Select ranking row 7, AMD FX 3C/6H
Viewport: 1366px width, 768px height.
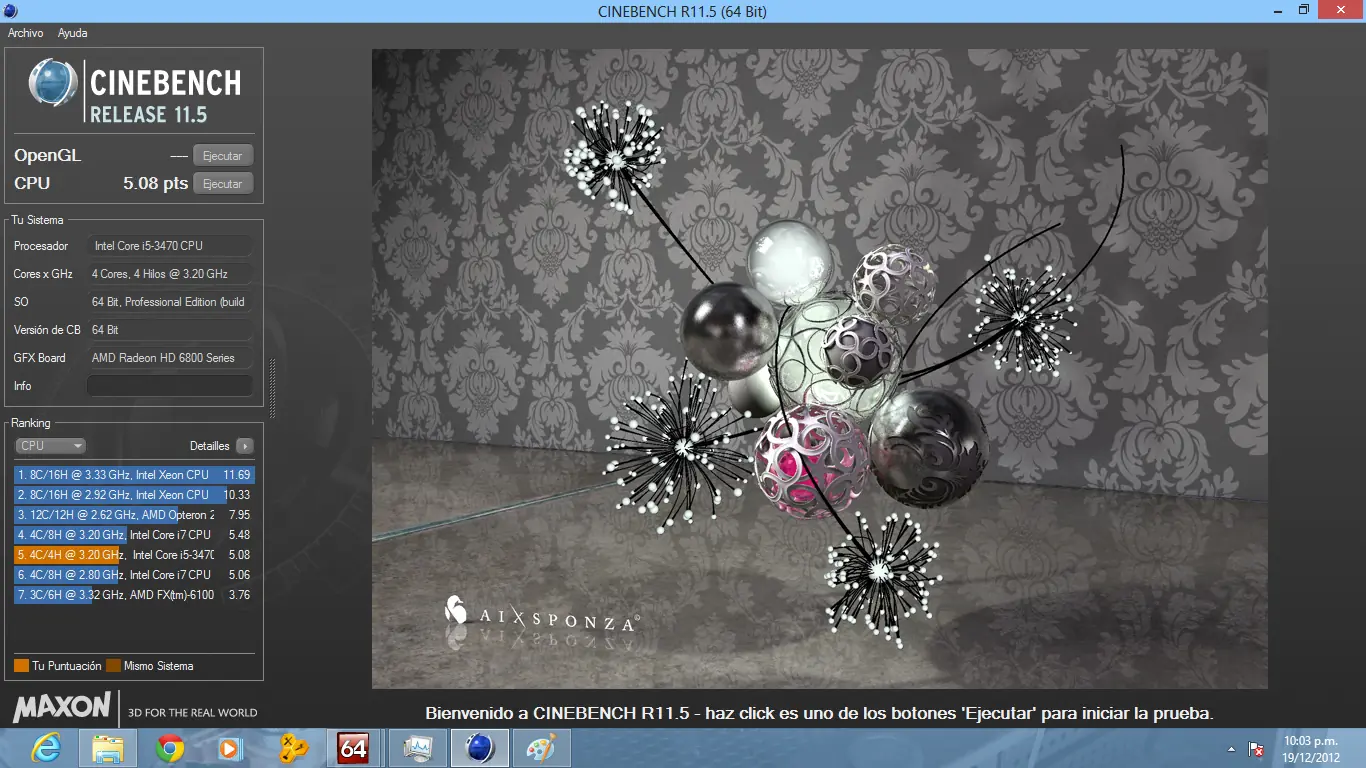(134, 595)
